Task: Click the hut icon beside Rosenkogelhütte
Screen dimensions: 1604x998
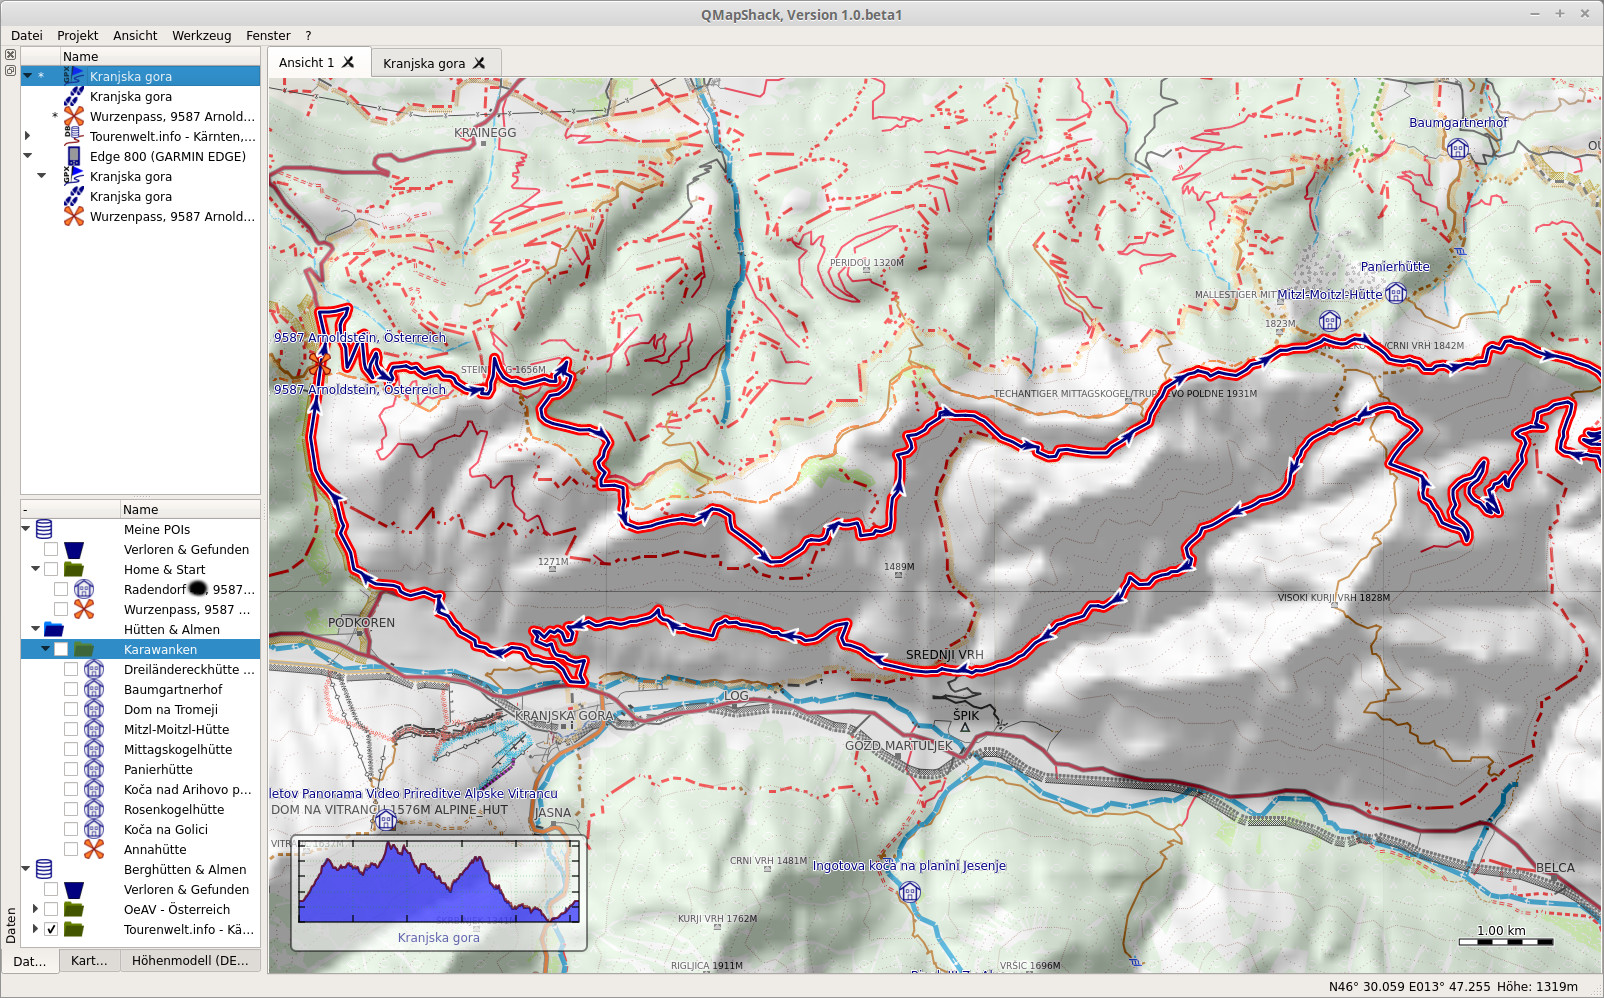Action: (x=94, y=809)
